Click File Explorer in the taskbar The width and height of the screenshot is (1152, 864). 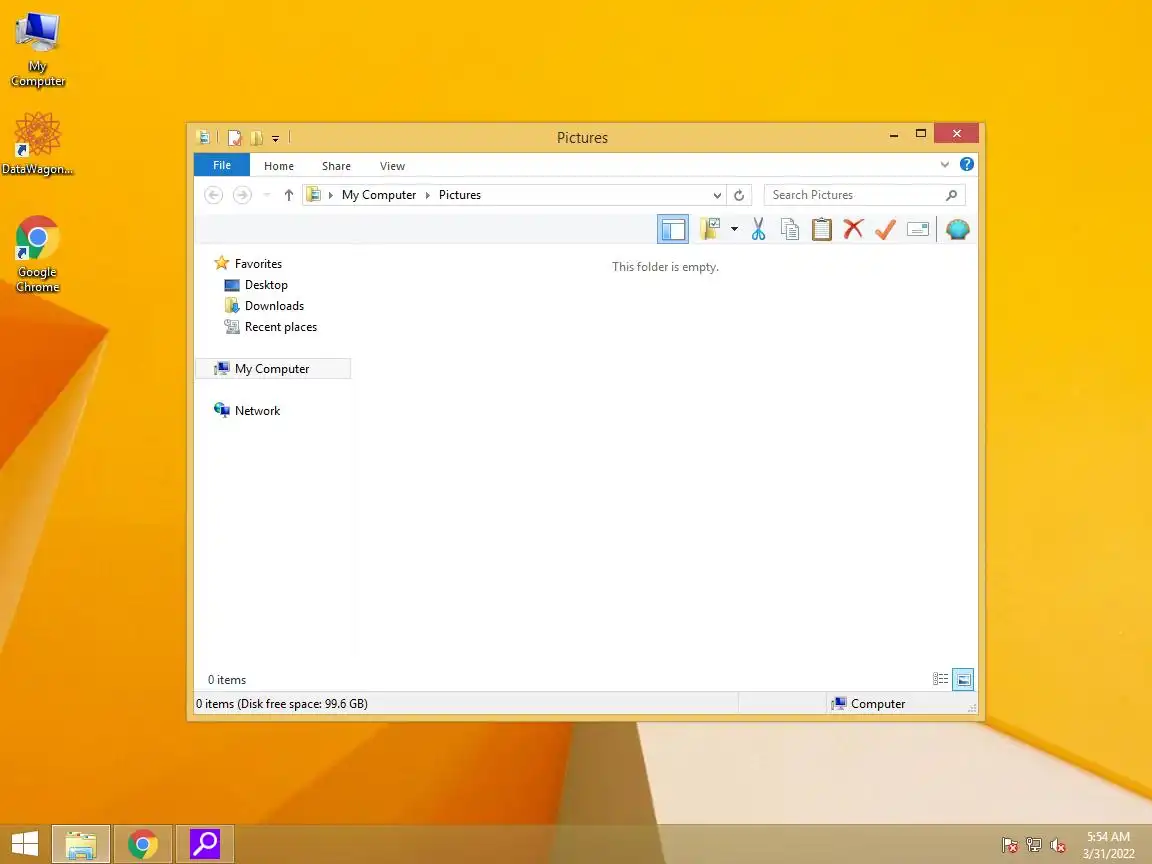coord(81,844)
